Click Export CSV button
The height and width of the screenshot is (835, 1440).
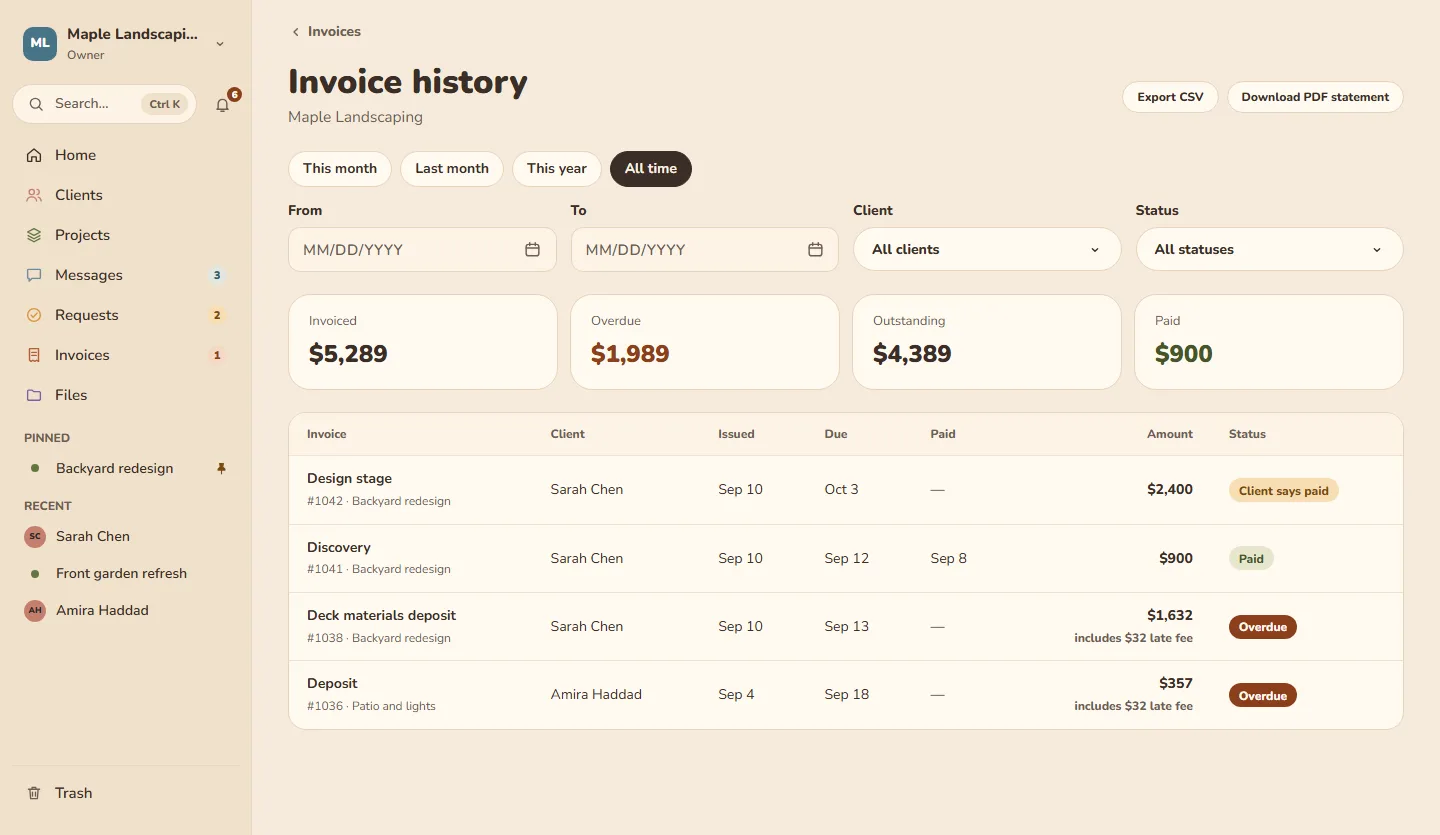click(1170, 97)
